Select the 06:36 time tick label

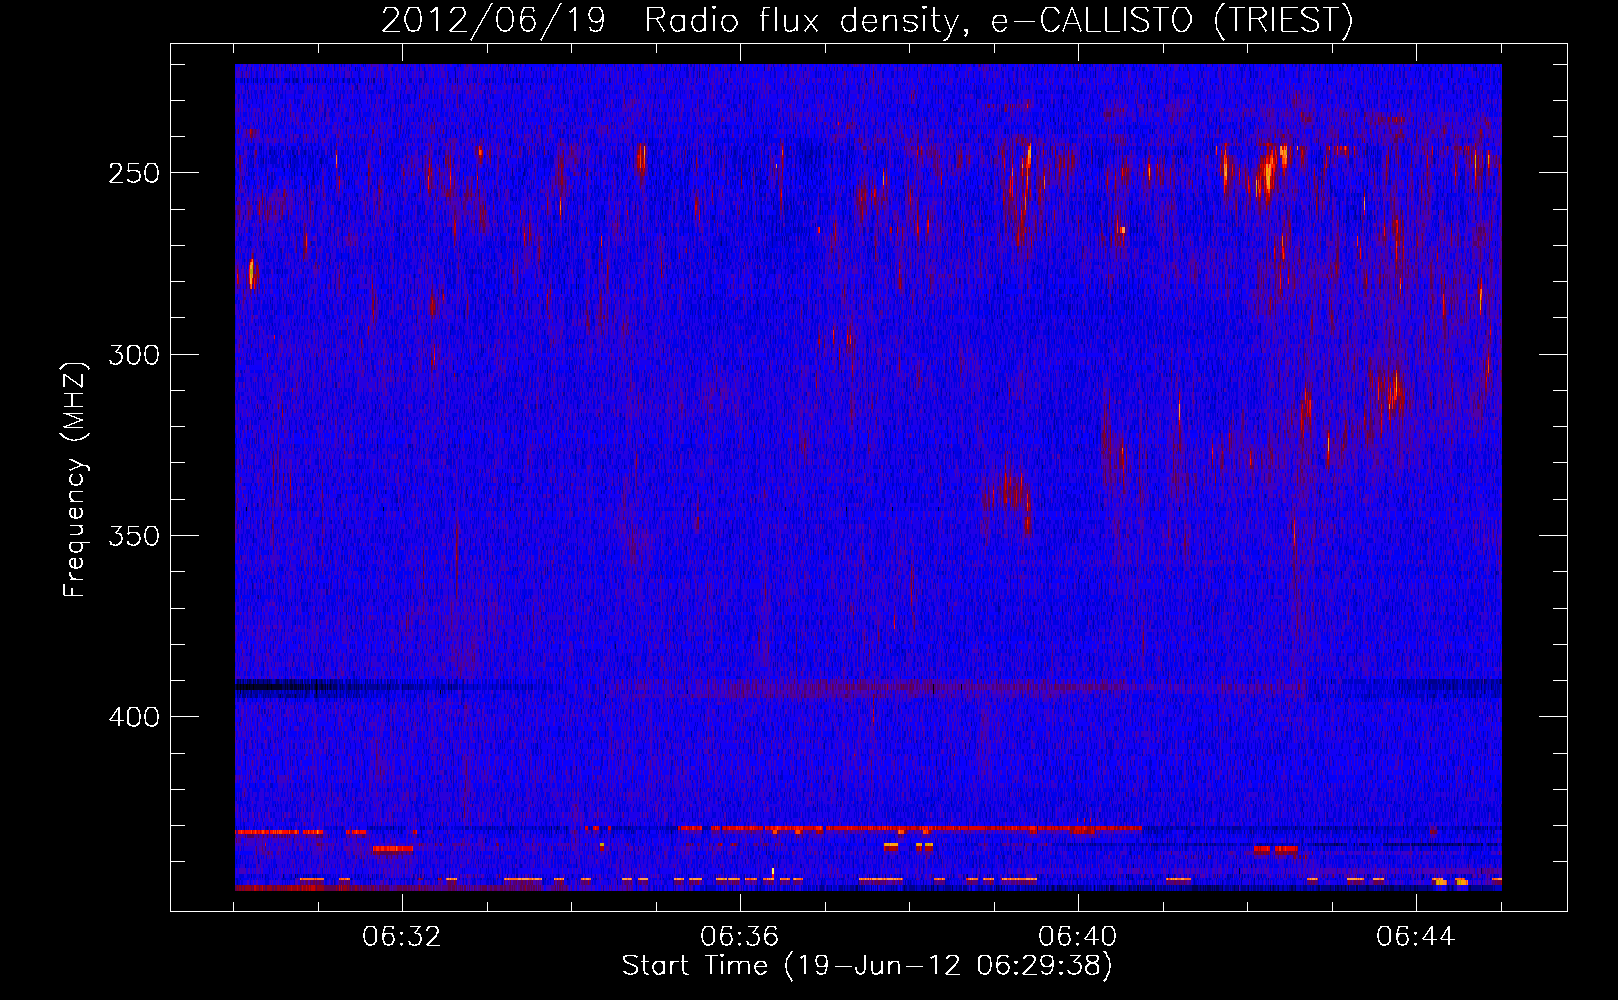point(740,937)
